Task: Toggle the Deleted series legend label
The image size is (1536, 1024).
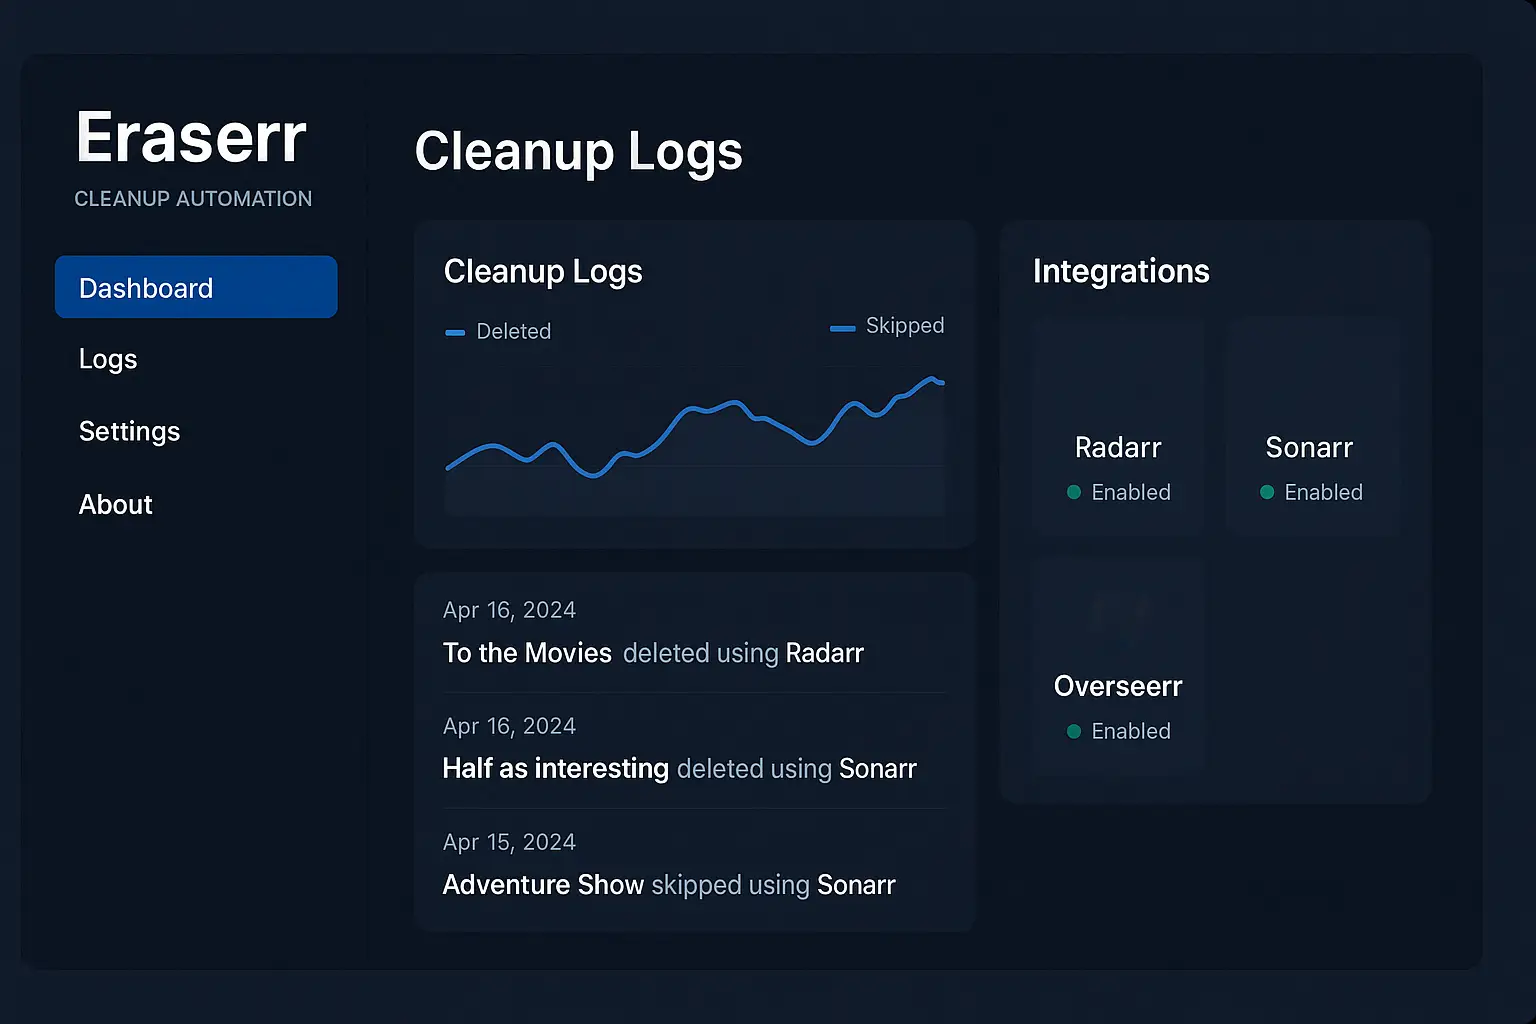Action: 513,331
